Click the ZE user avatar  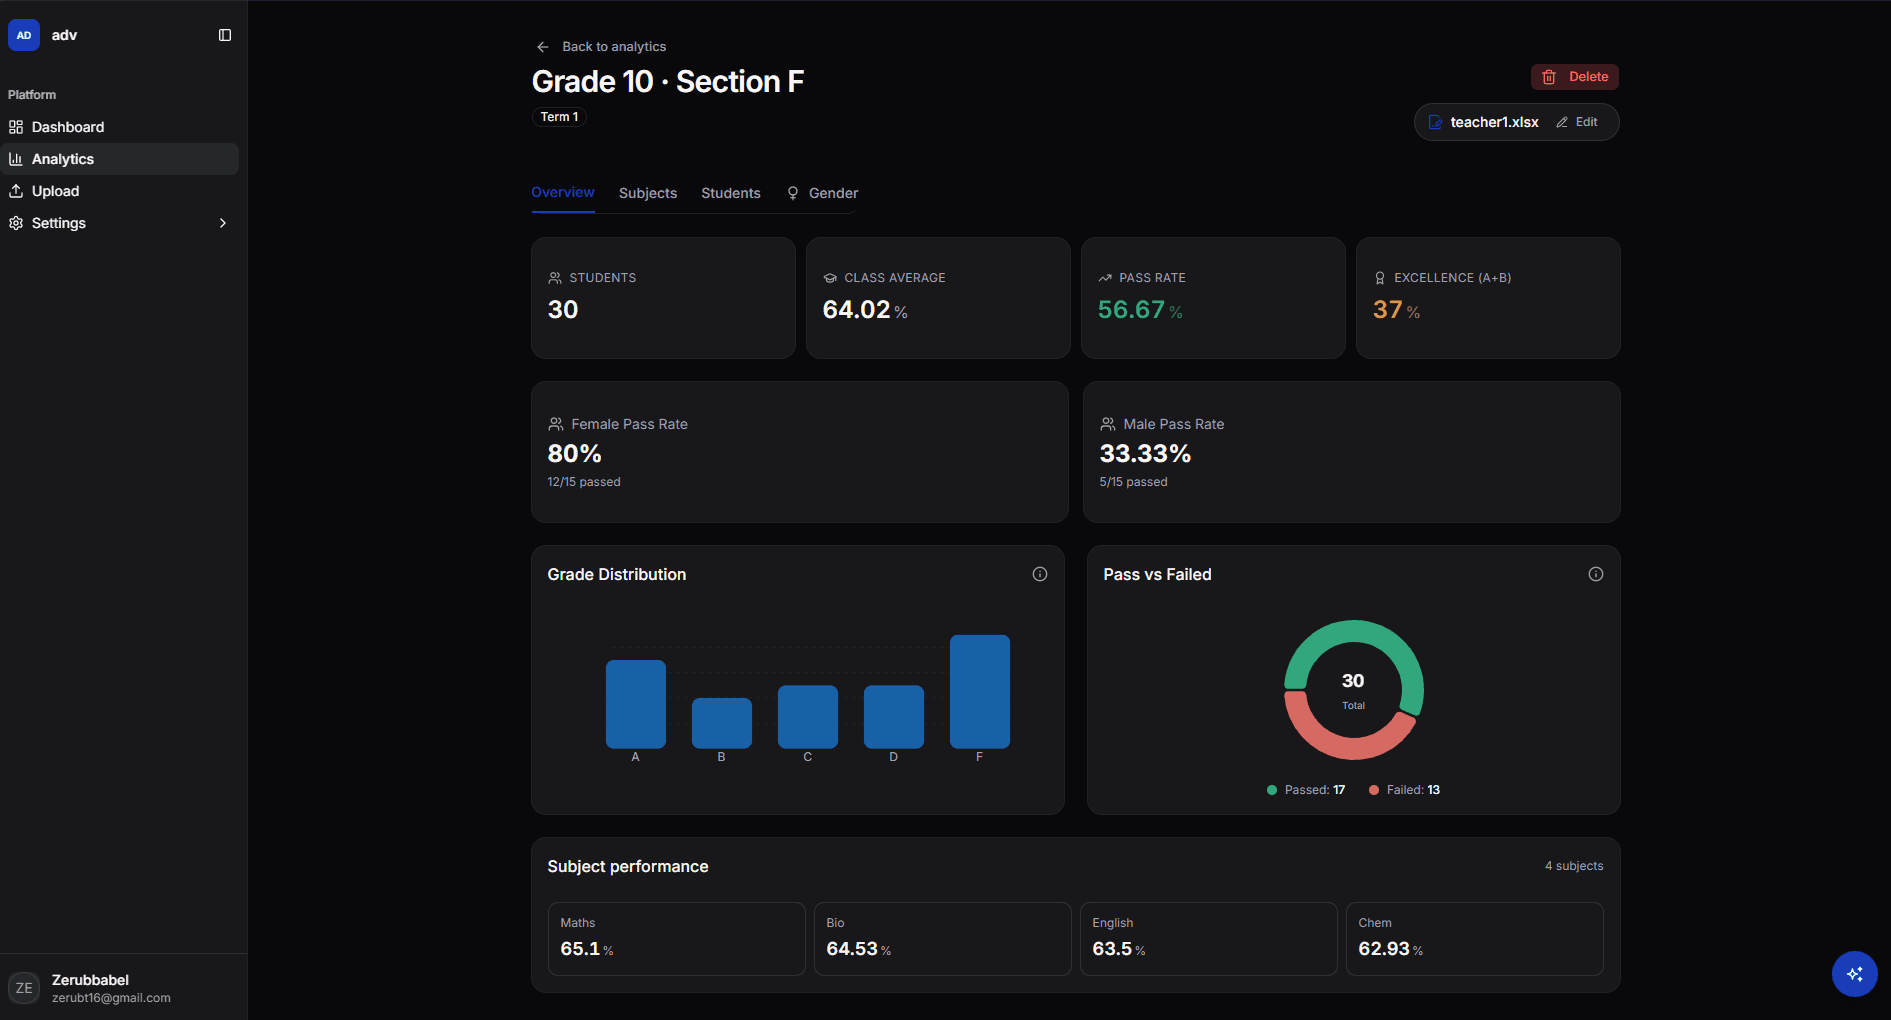pos(24,988)
